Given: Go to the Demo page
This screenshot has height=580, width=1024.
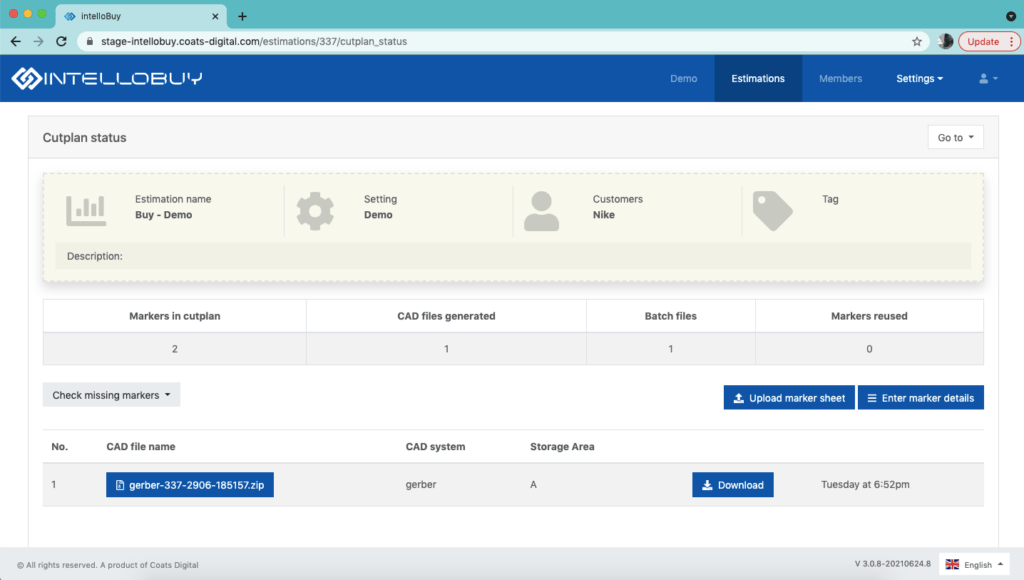Looking at the screenshot, I should (683, 78).
